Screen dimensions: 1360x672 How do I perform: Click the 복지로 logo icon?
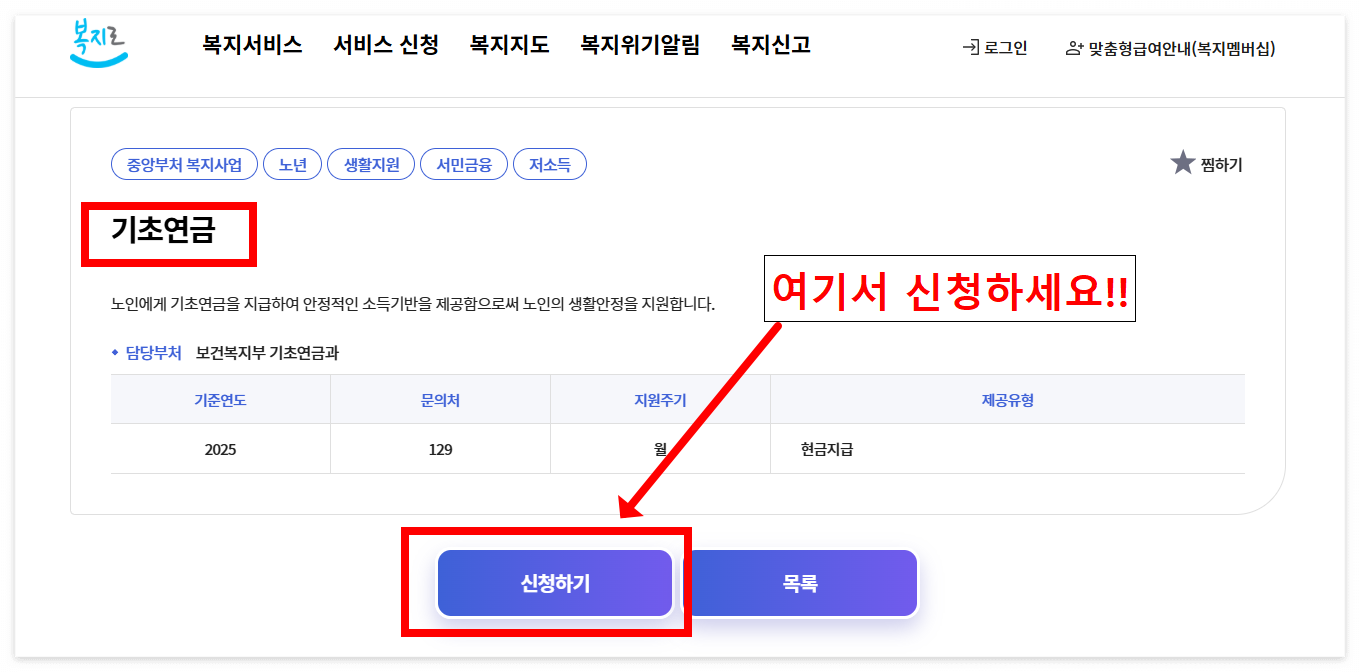pyautogui.click(x=97, y=43)
